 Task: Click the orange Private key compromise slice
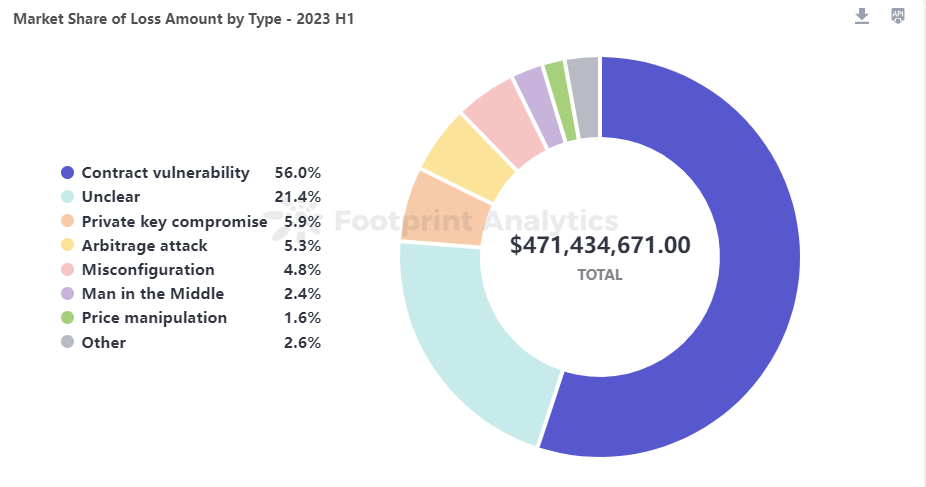click(443, 207)
